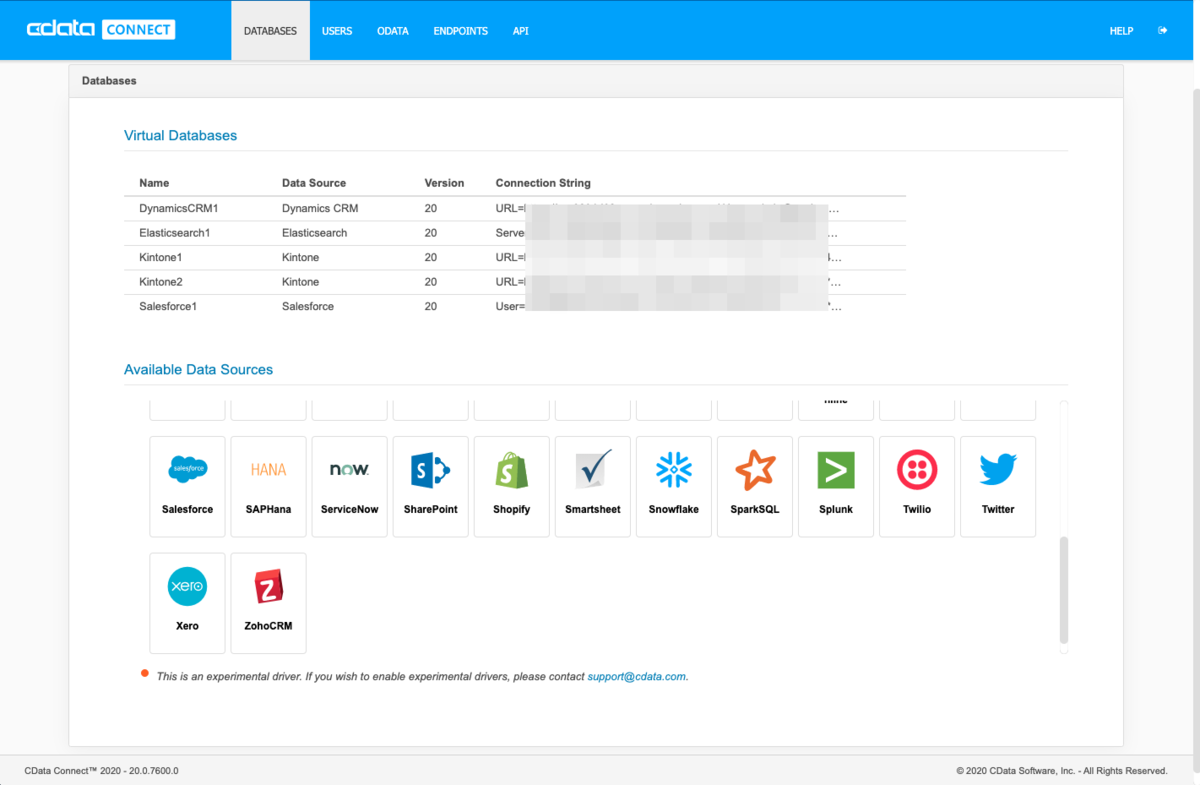Open the Databases tab

(x=270, y=31)
